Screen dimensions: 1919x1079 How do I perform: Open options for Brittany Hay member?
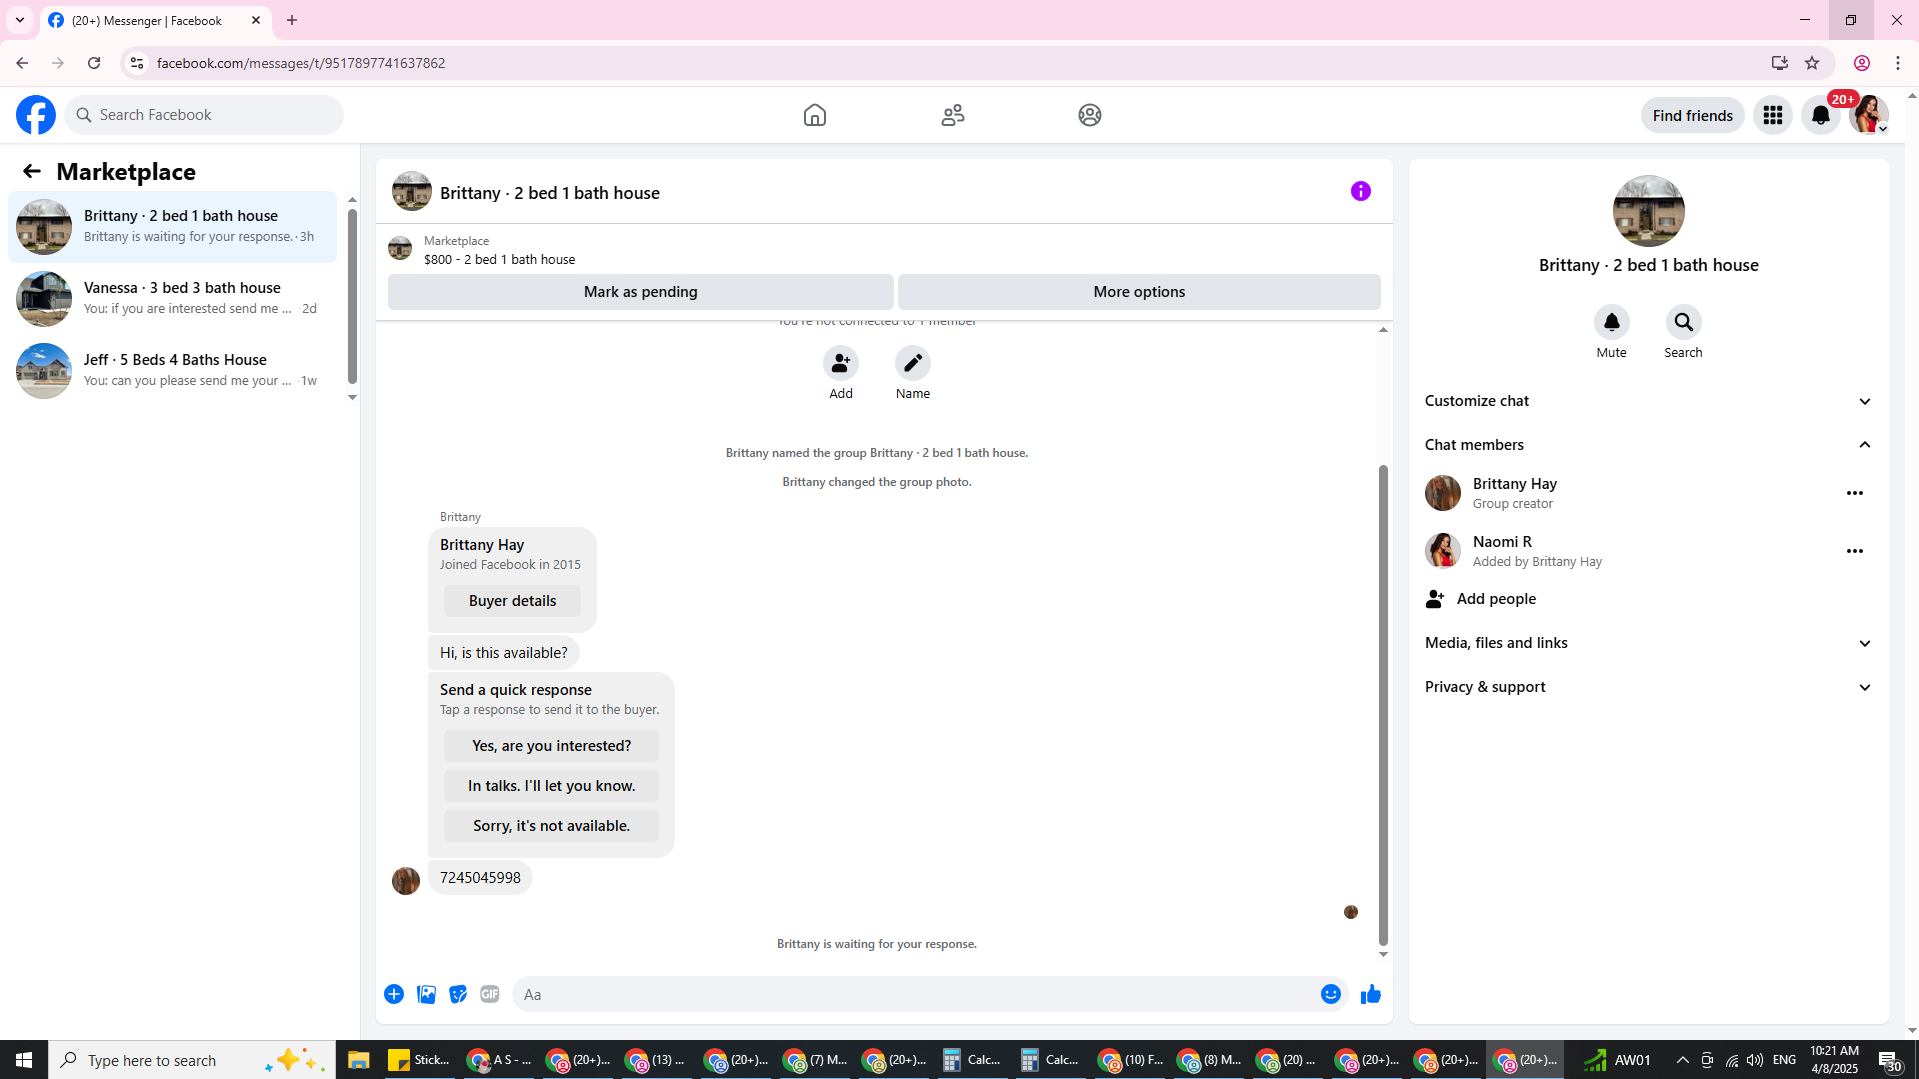point(1854,493)
